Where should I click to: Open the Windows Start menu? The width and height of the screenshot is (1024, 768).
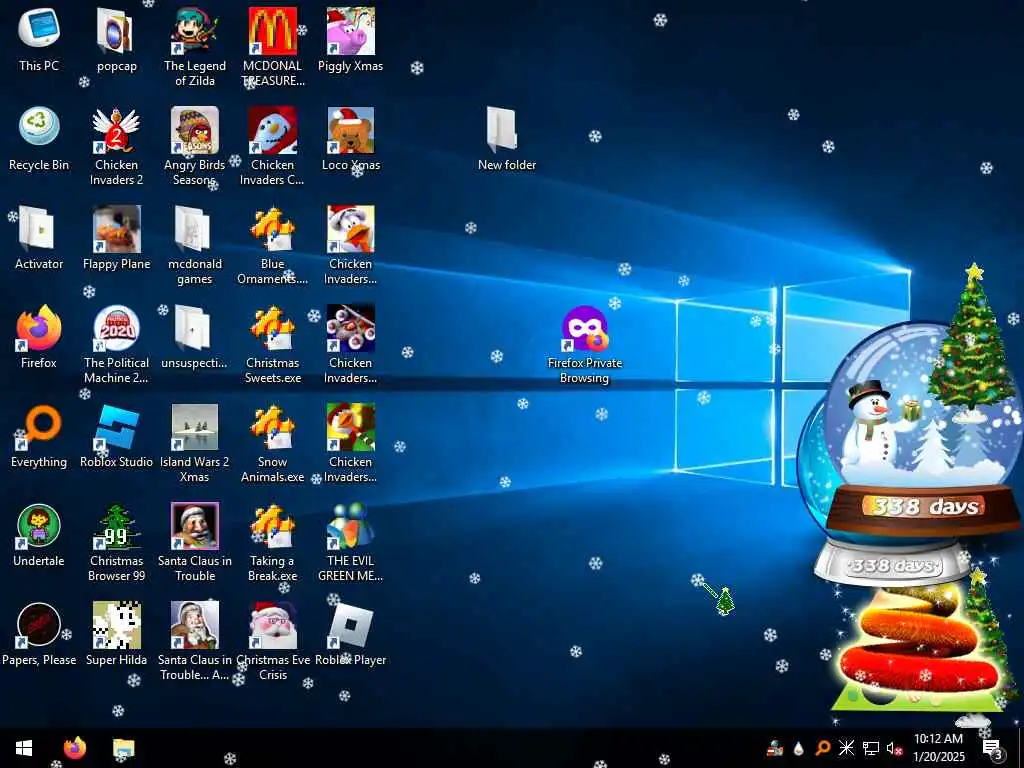point(24,748)
